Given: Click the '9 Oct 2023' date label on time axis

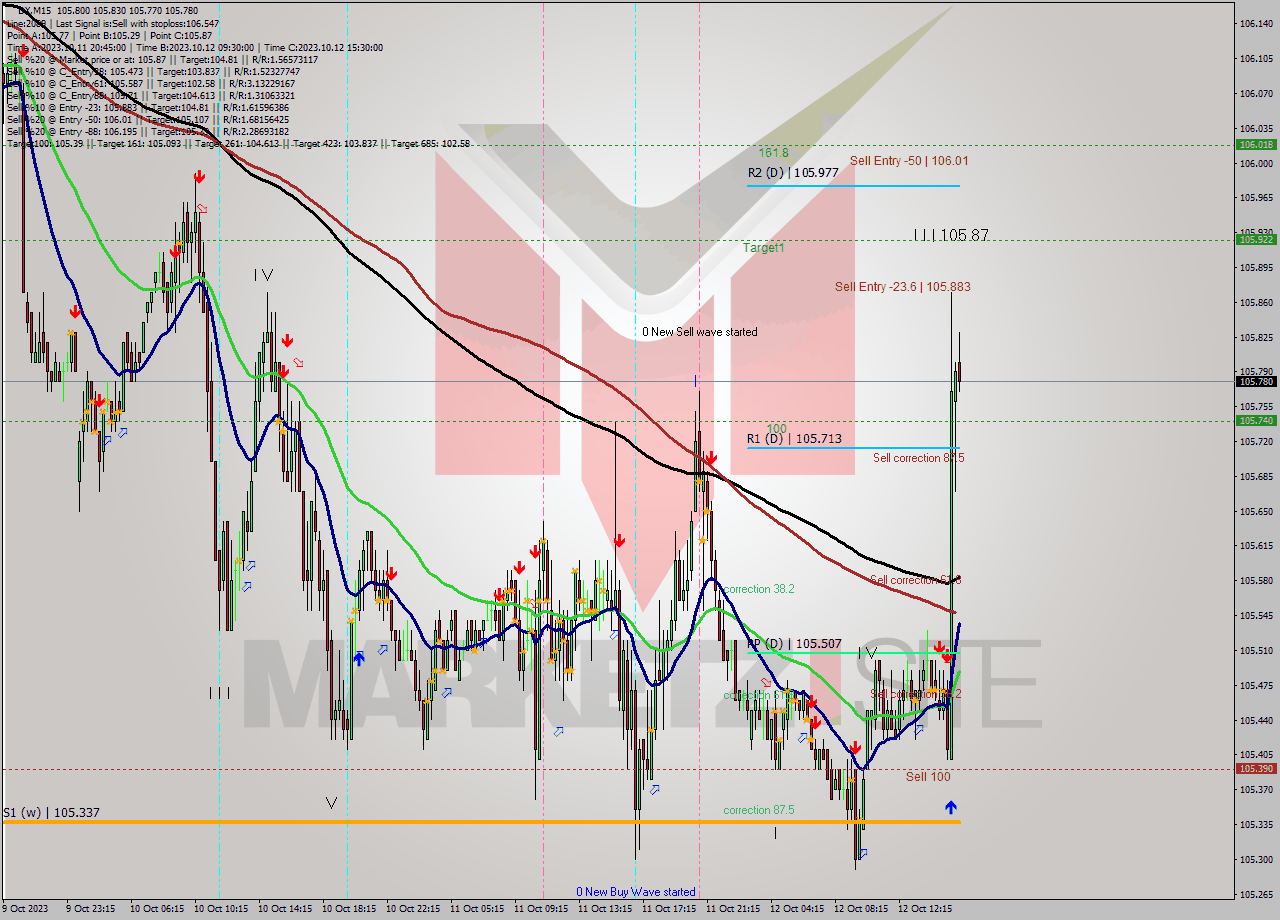Looking at the screenshot, I should (24, 909).
